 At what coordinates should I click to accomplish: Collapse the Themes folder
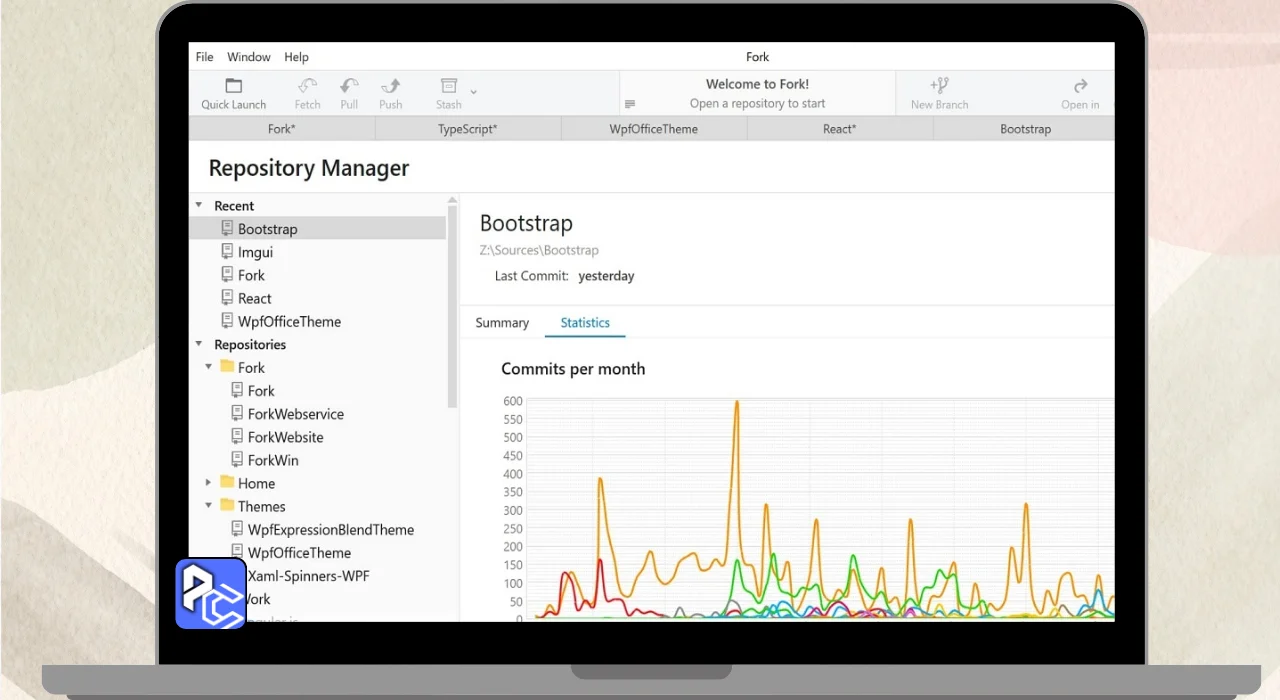(x=209, y=506)
